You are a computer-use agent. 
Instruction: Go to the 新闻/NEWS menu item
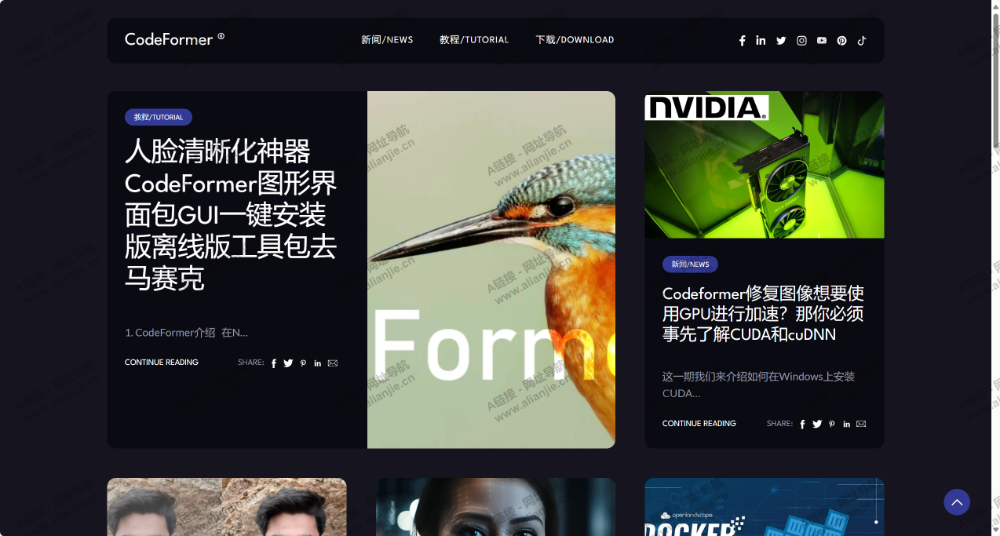(387, 40)
